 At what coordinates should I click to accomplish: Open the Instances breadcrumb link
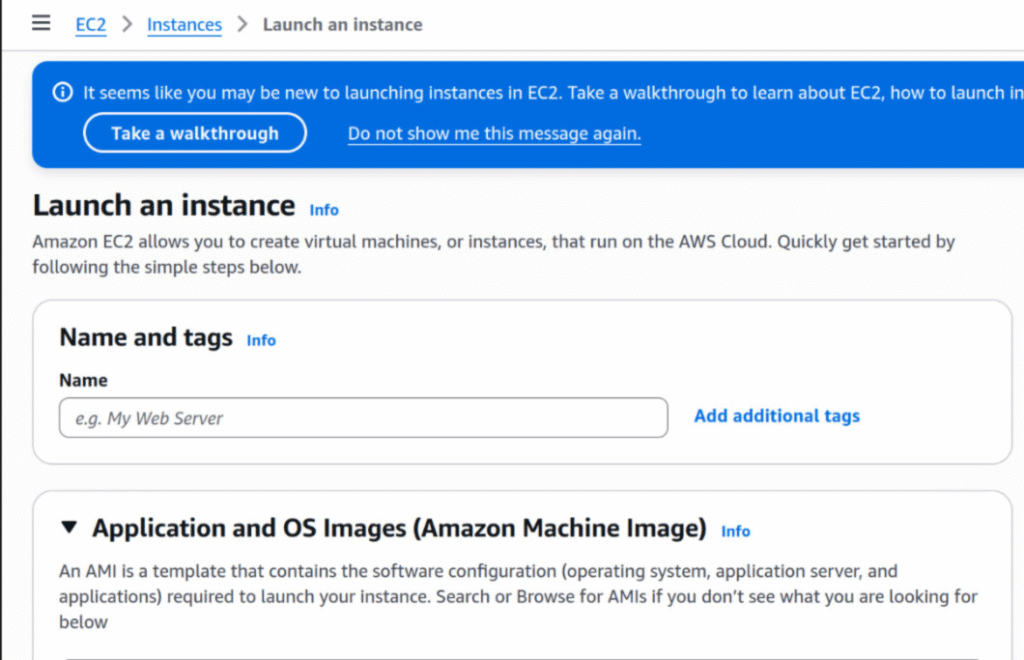coord(184,24)
